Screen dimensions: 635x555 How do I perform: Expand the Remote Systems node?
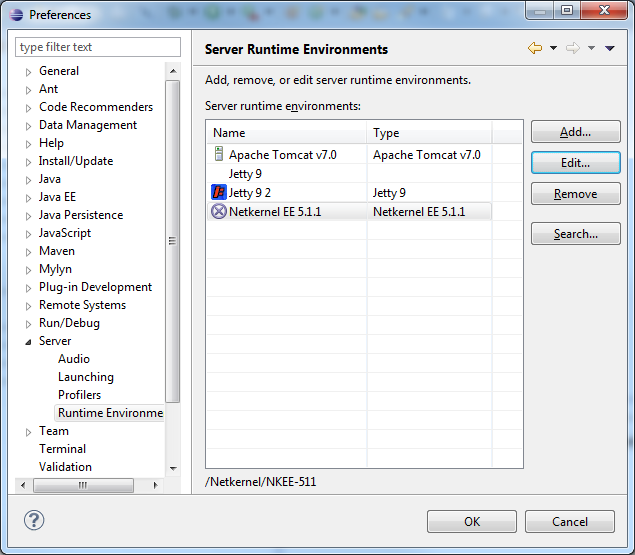pos(28,306)
